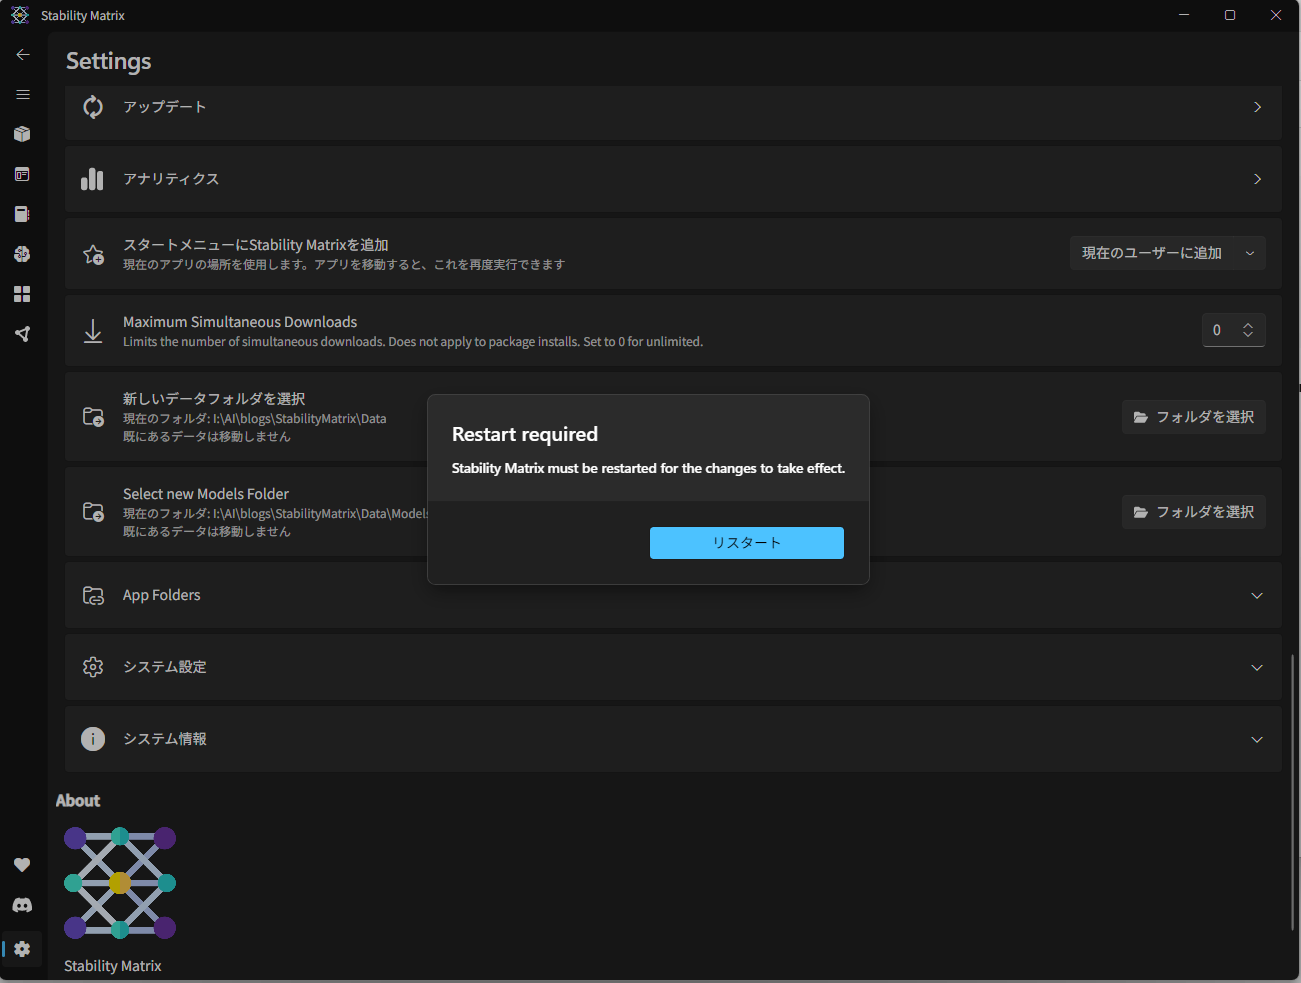Screen dimensions: 1301x983
Task: Click the folder icon beside Select new Models Folder
Action: pyautogui.click(x=93, y=512)
